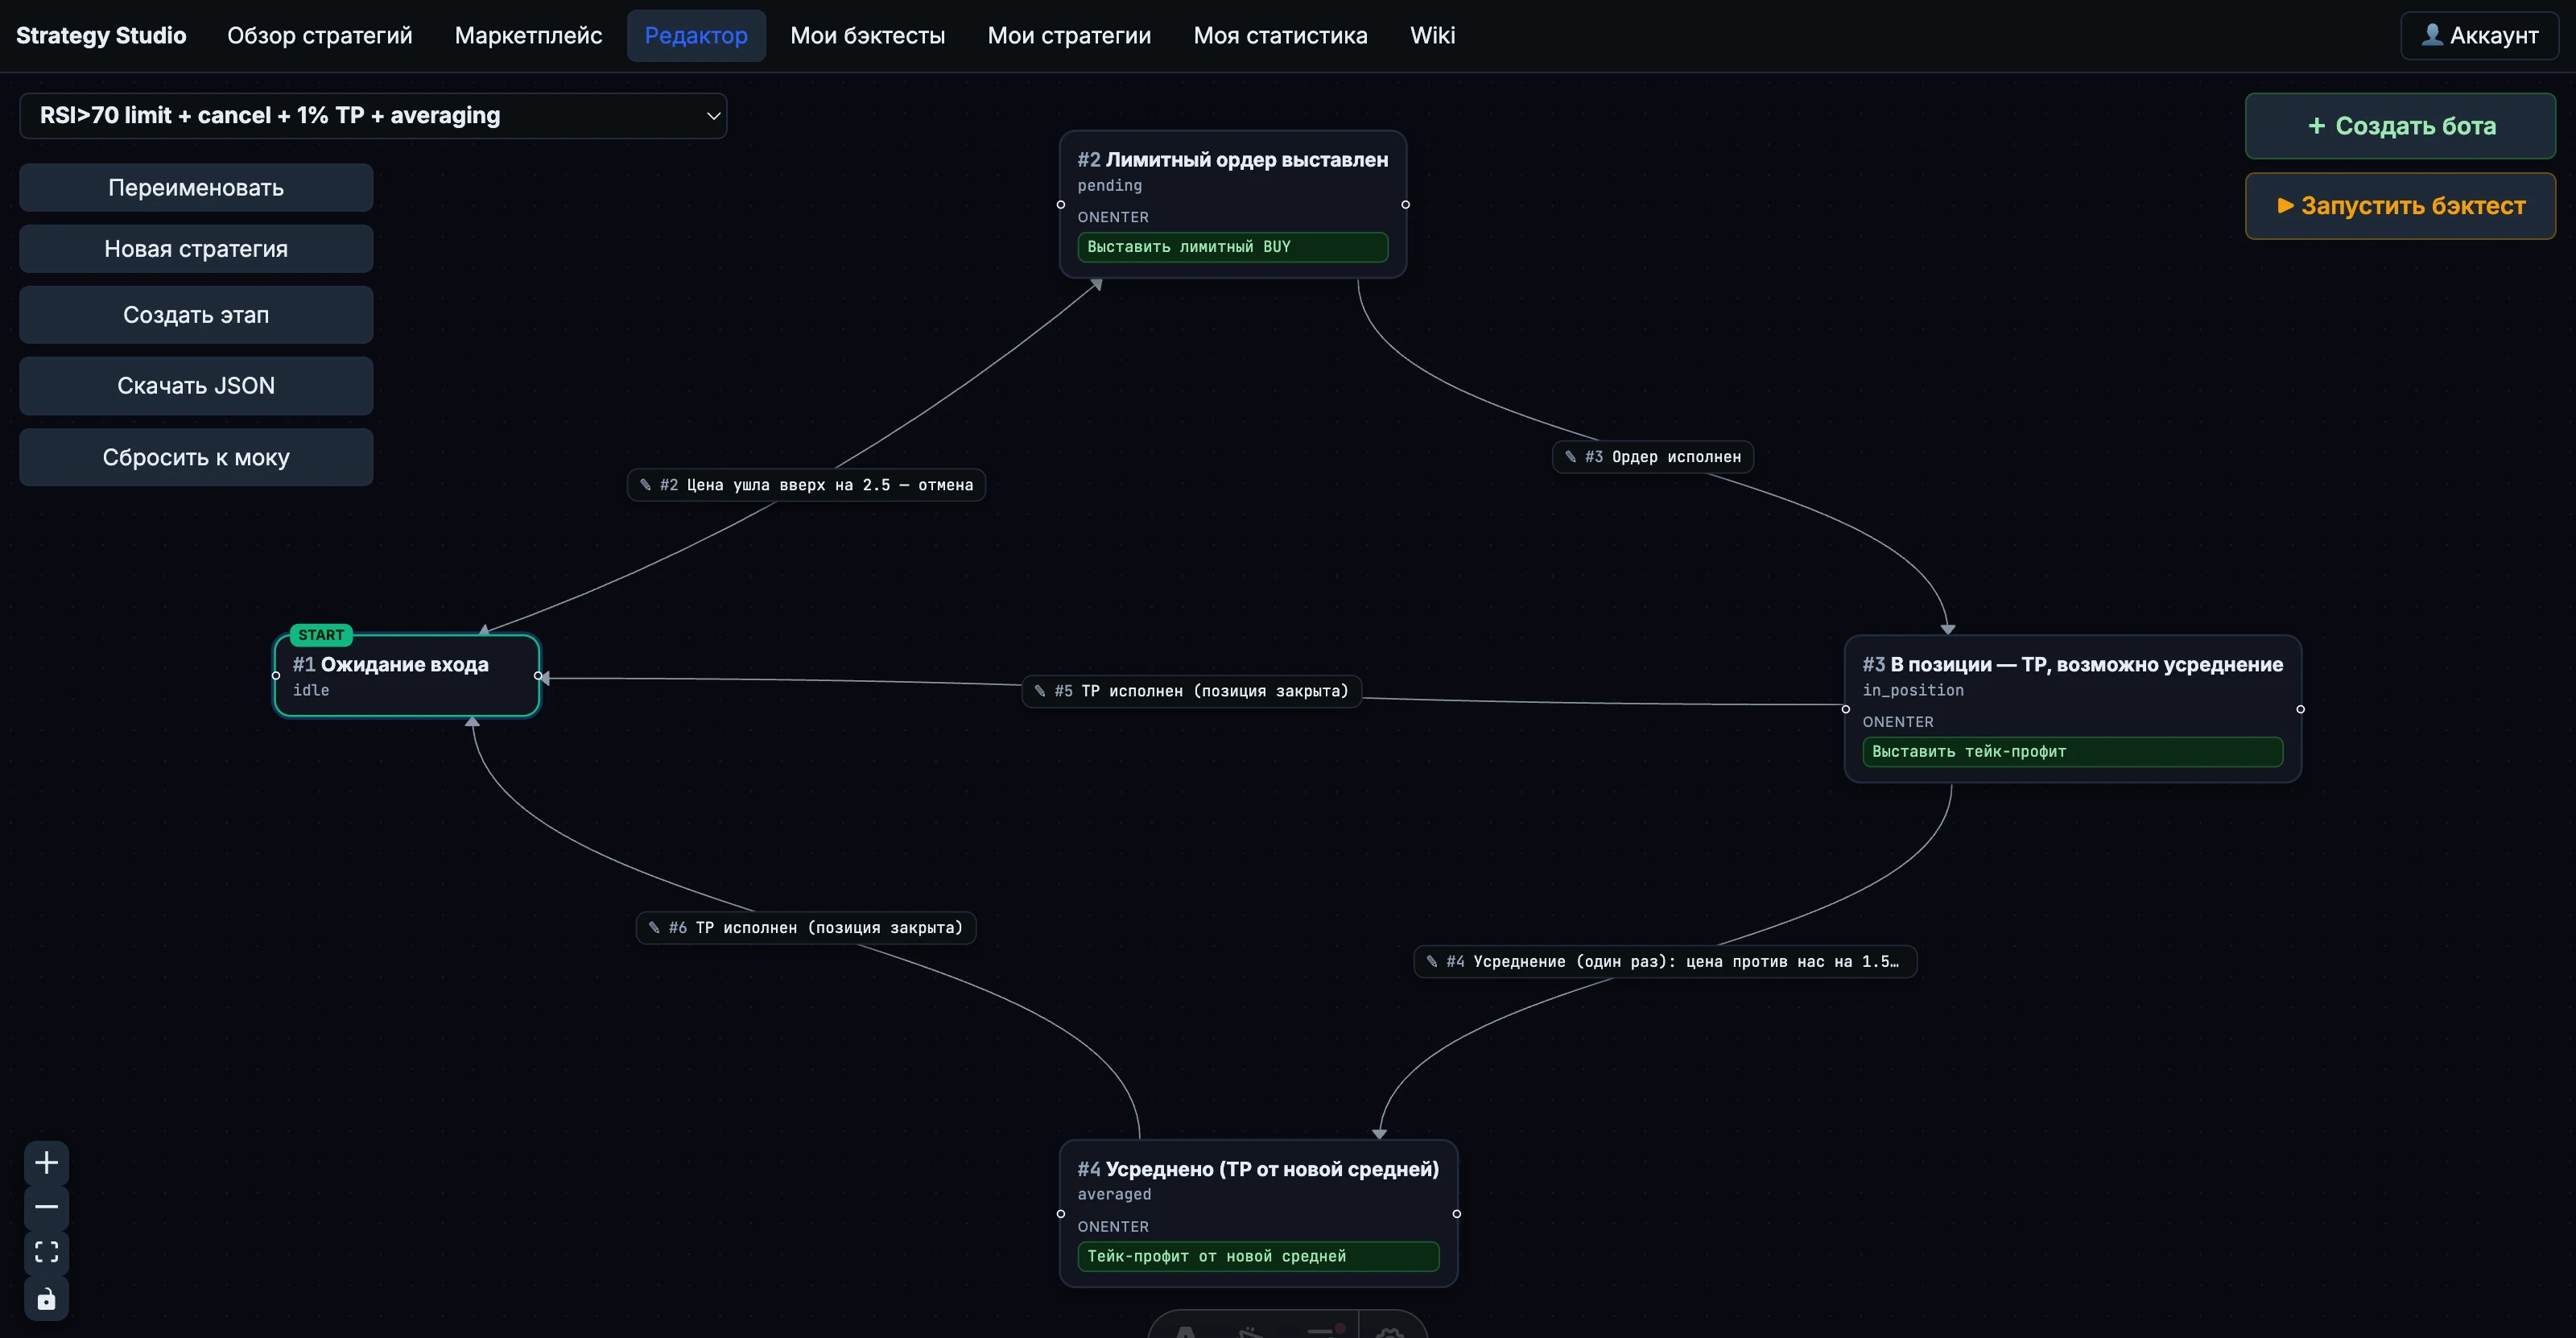Go to Мои бэктесты tab
The image size is (2576, 1338).
867,35
